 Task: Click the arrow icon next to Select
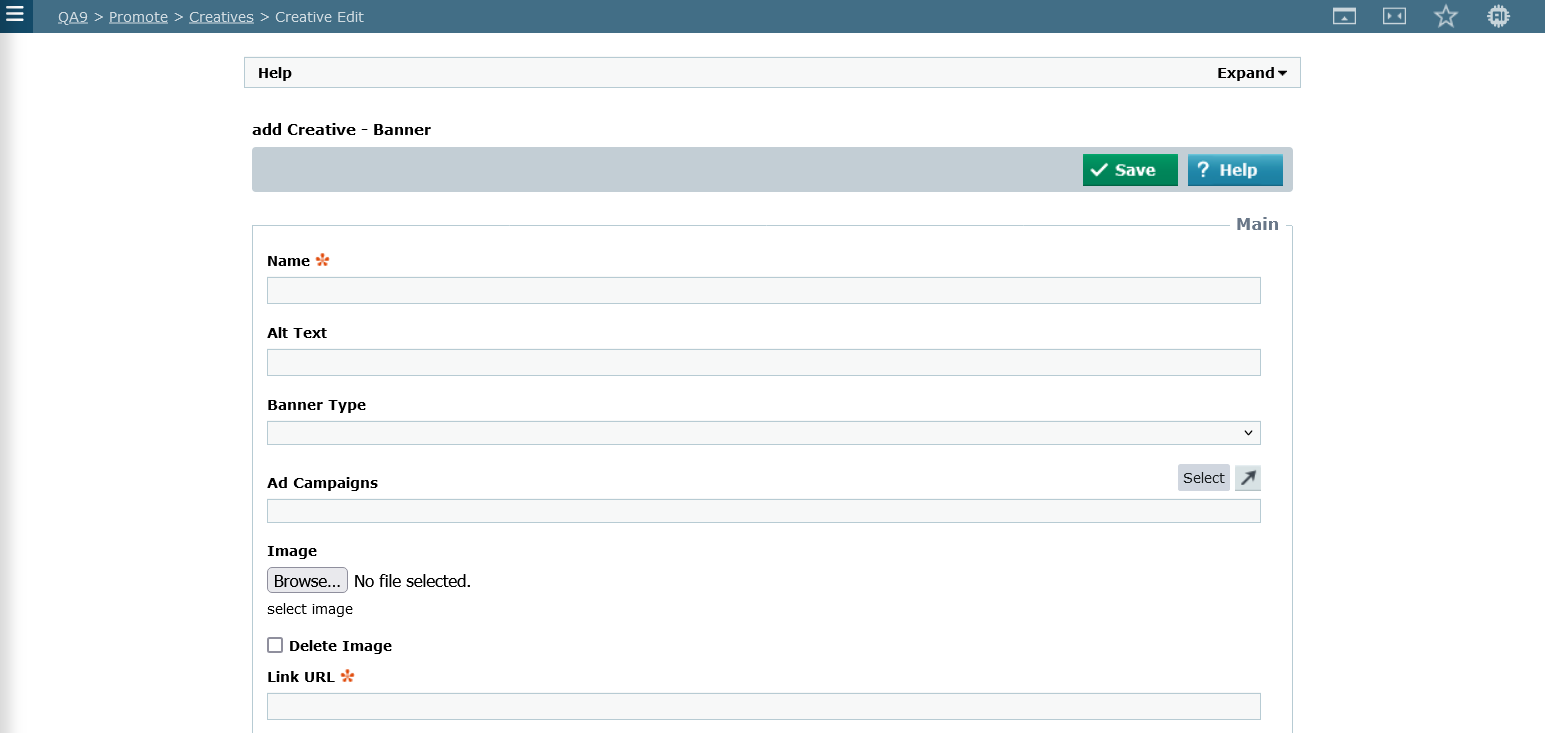tap(1247, 478)
